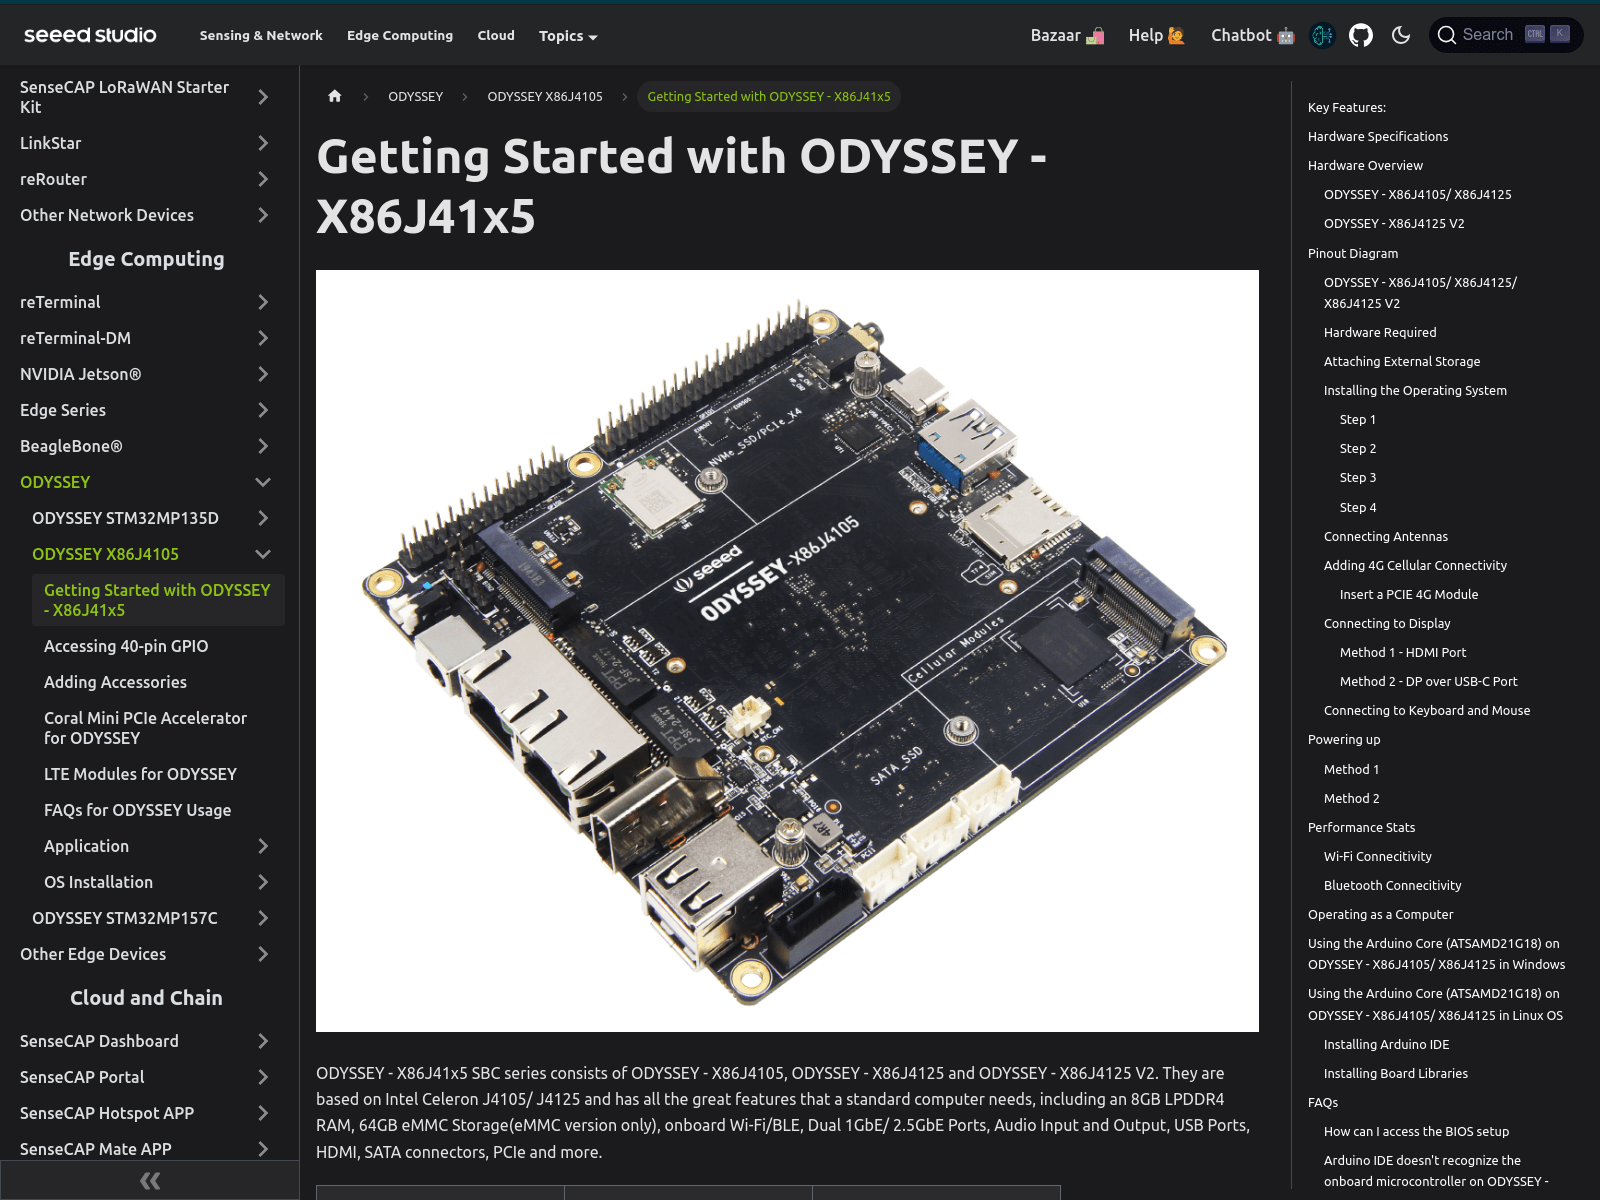Click the ODYSSEY breadcrumb
Viewport: 1600px width, 1200px height.
point(415,96)
